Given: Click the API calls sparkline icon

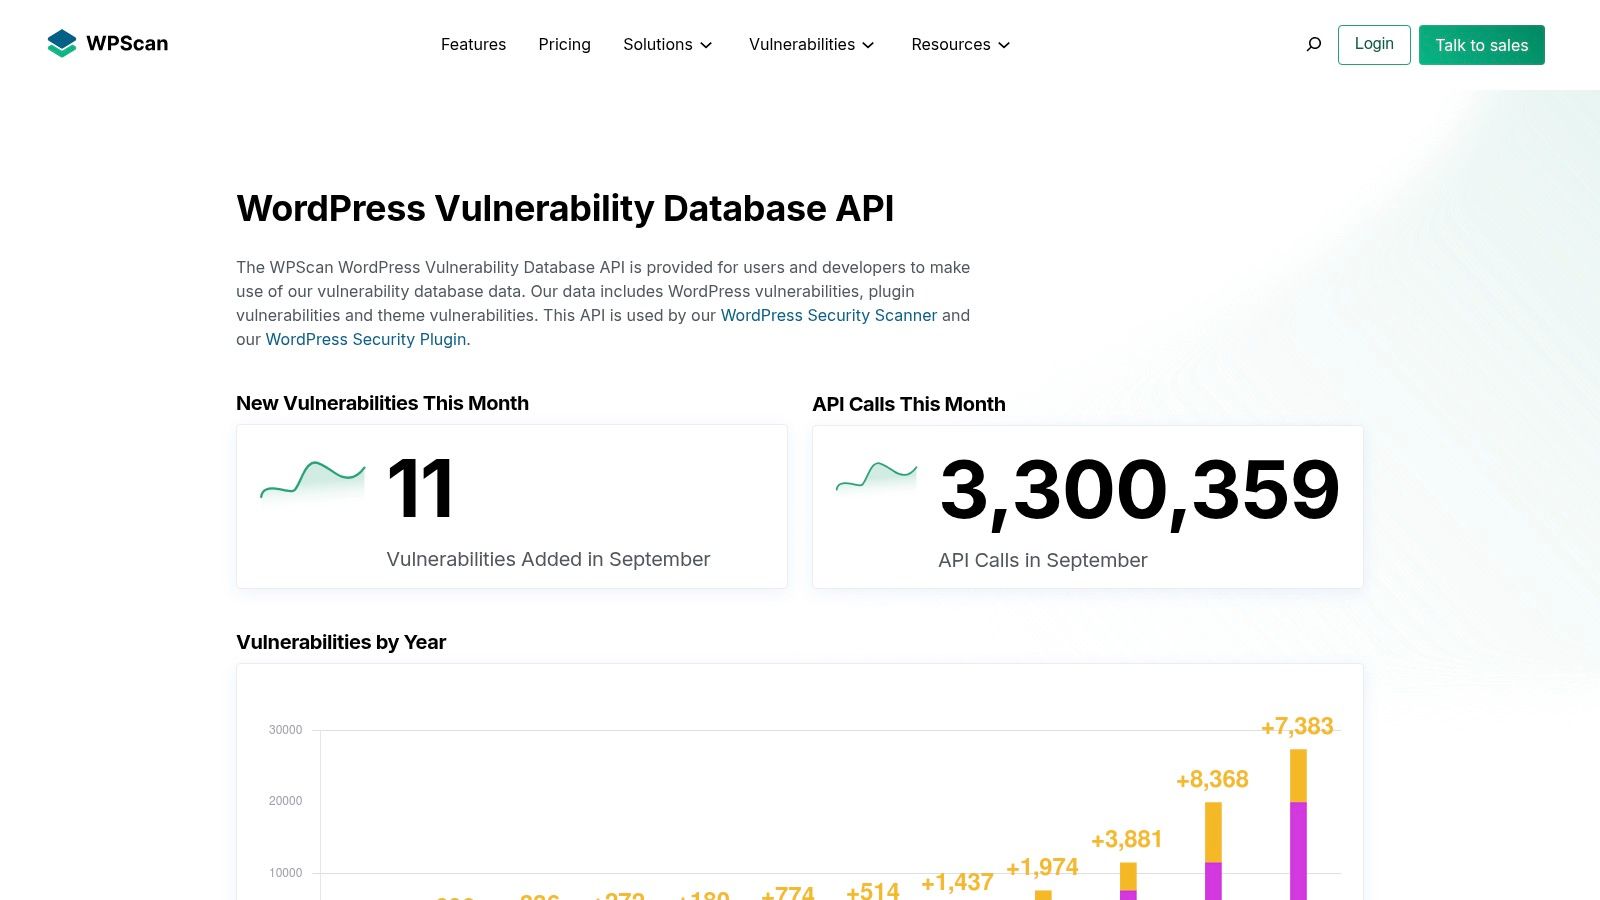Looking at the screenshot, I should (877, 478).
